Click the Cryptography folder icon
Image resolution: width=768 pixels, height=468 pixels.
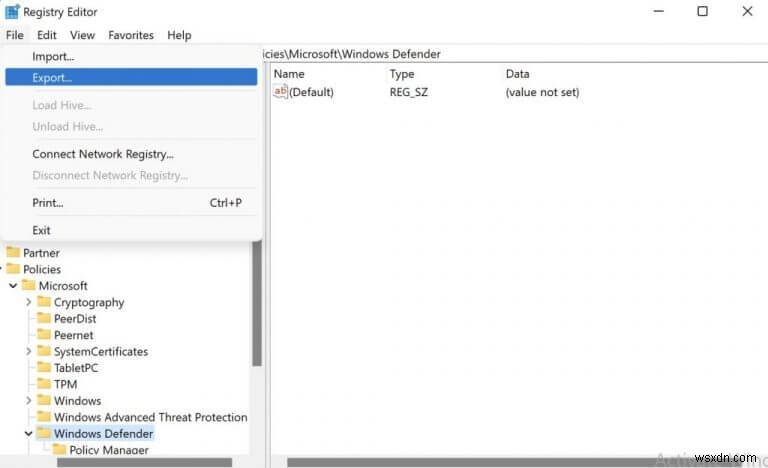(x=44, y=302)
